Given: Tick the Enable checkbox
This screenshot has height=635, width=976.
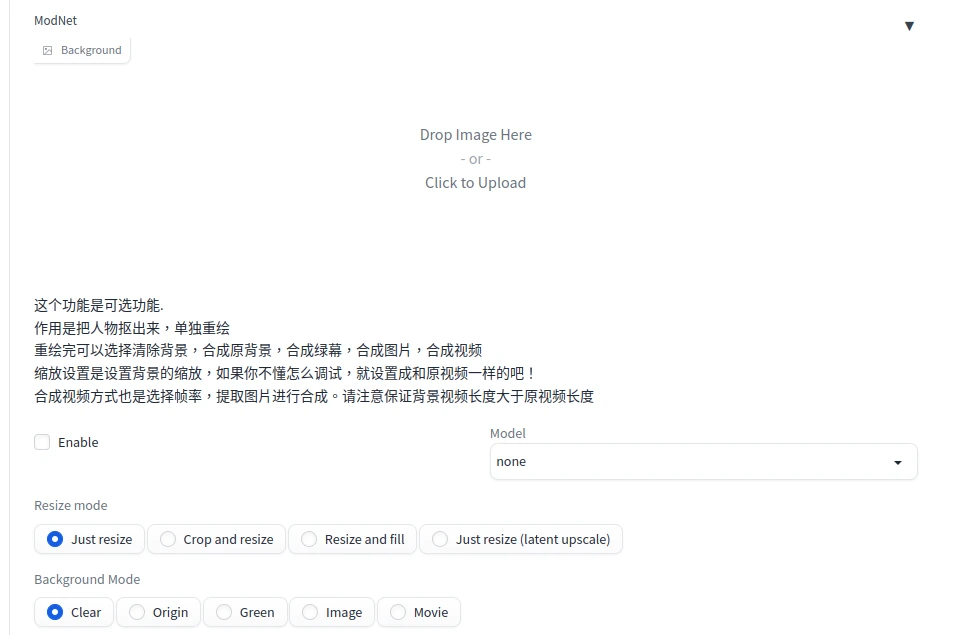Looking at the screenshot, I should coord(42,442).
